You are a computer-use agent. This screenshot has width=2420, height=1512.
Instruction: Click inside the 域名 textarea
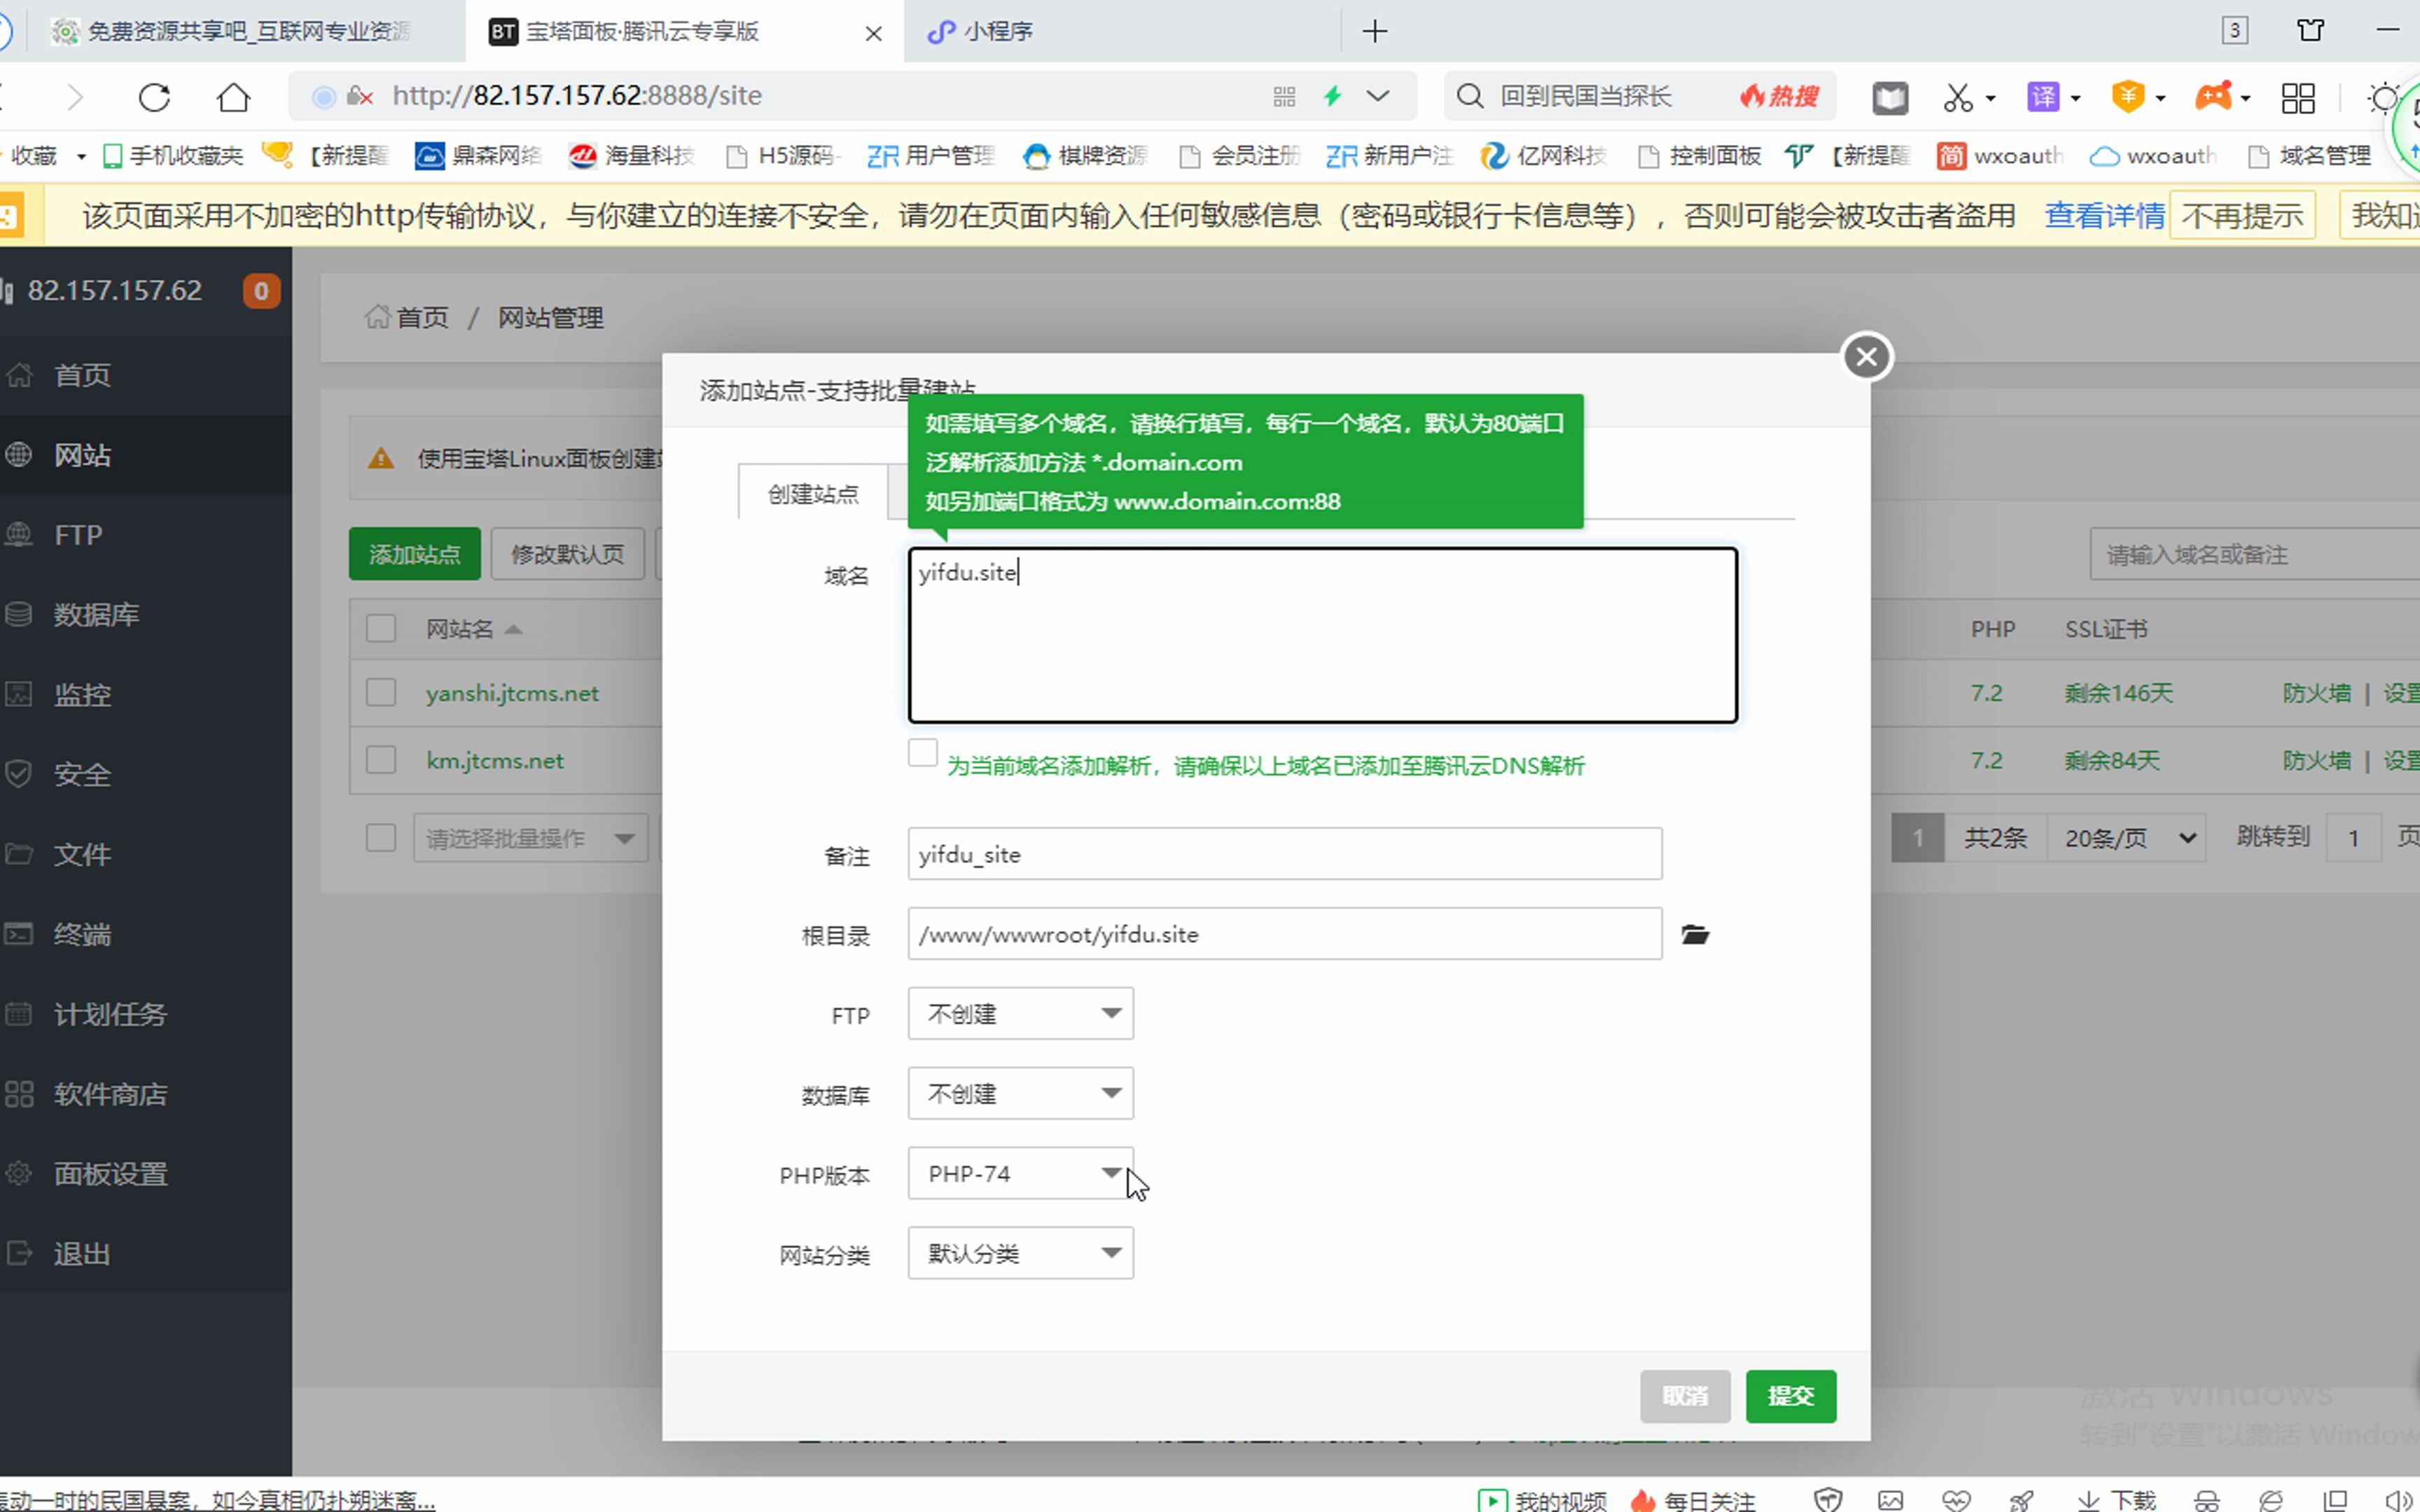1322,634
